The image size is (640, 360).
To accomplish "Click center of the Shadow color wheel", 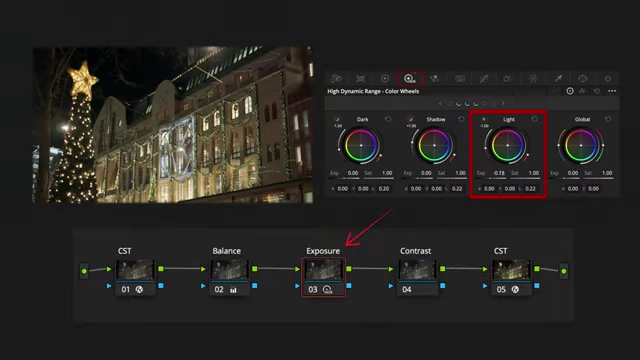I will tap(434, 145).
